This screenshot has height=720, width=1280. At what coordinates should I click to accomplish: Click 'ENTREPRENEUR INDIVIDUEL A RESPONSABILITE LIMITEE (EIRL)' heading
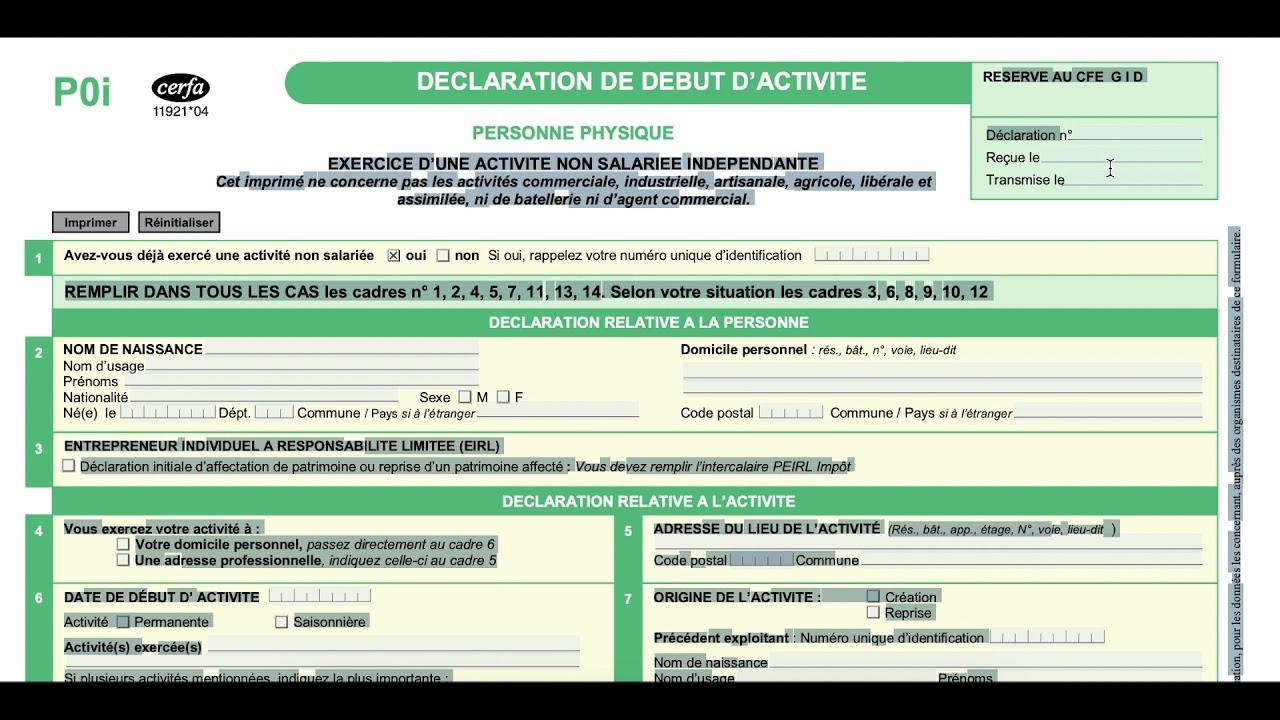(x=282, y=446)
